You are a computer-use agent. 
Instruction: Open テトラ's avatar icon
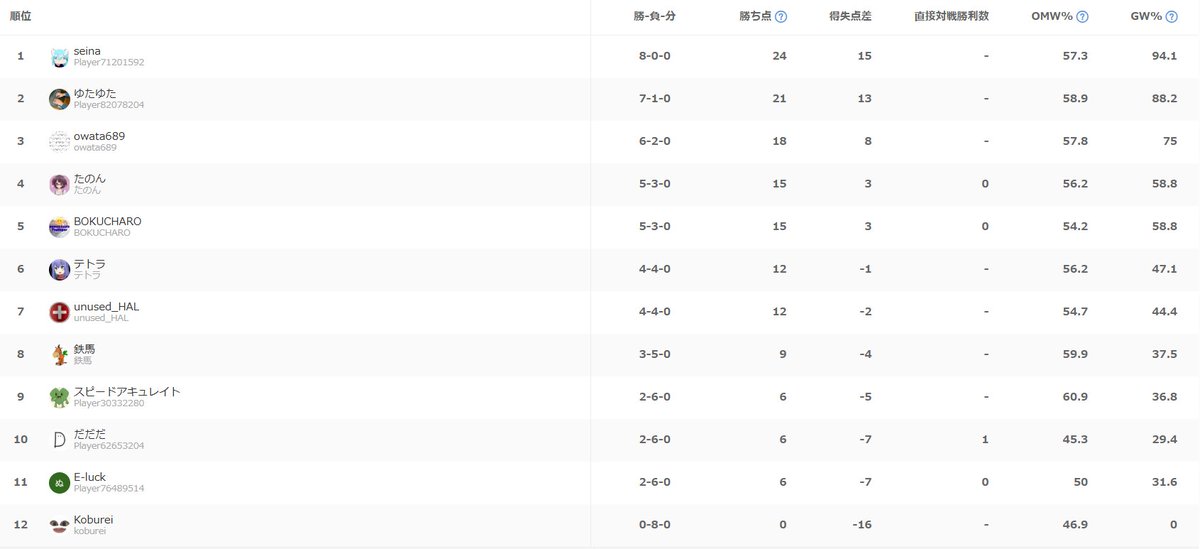click(60, 270)
